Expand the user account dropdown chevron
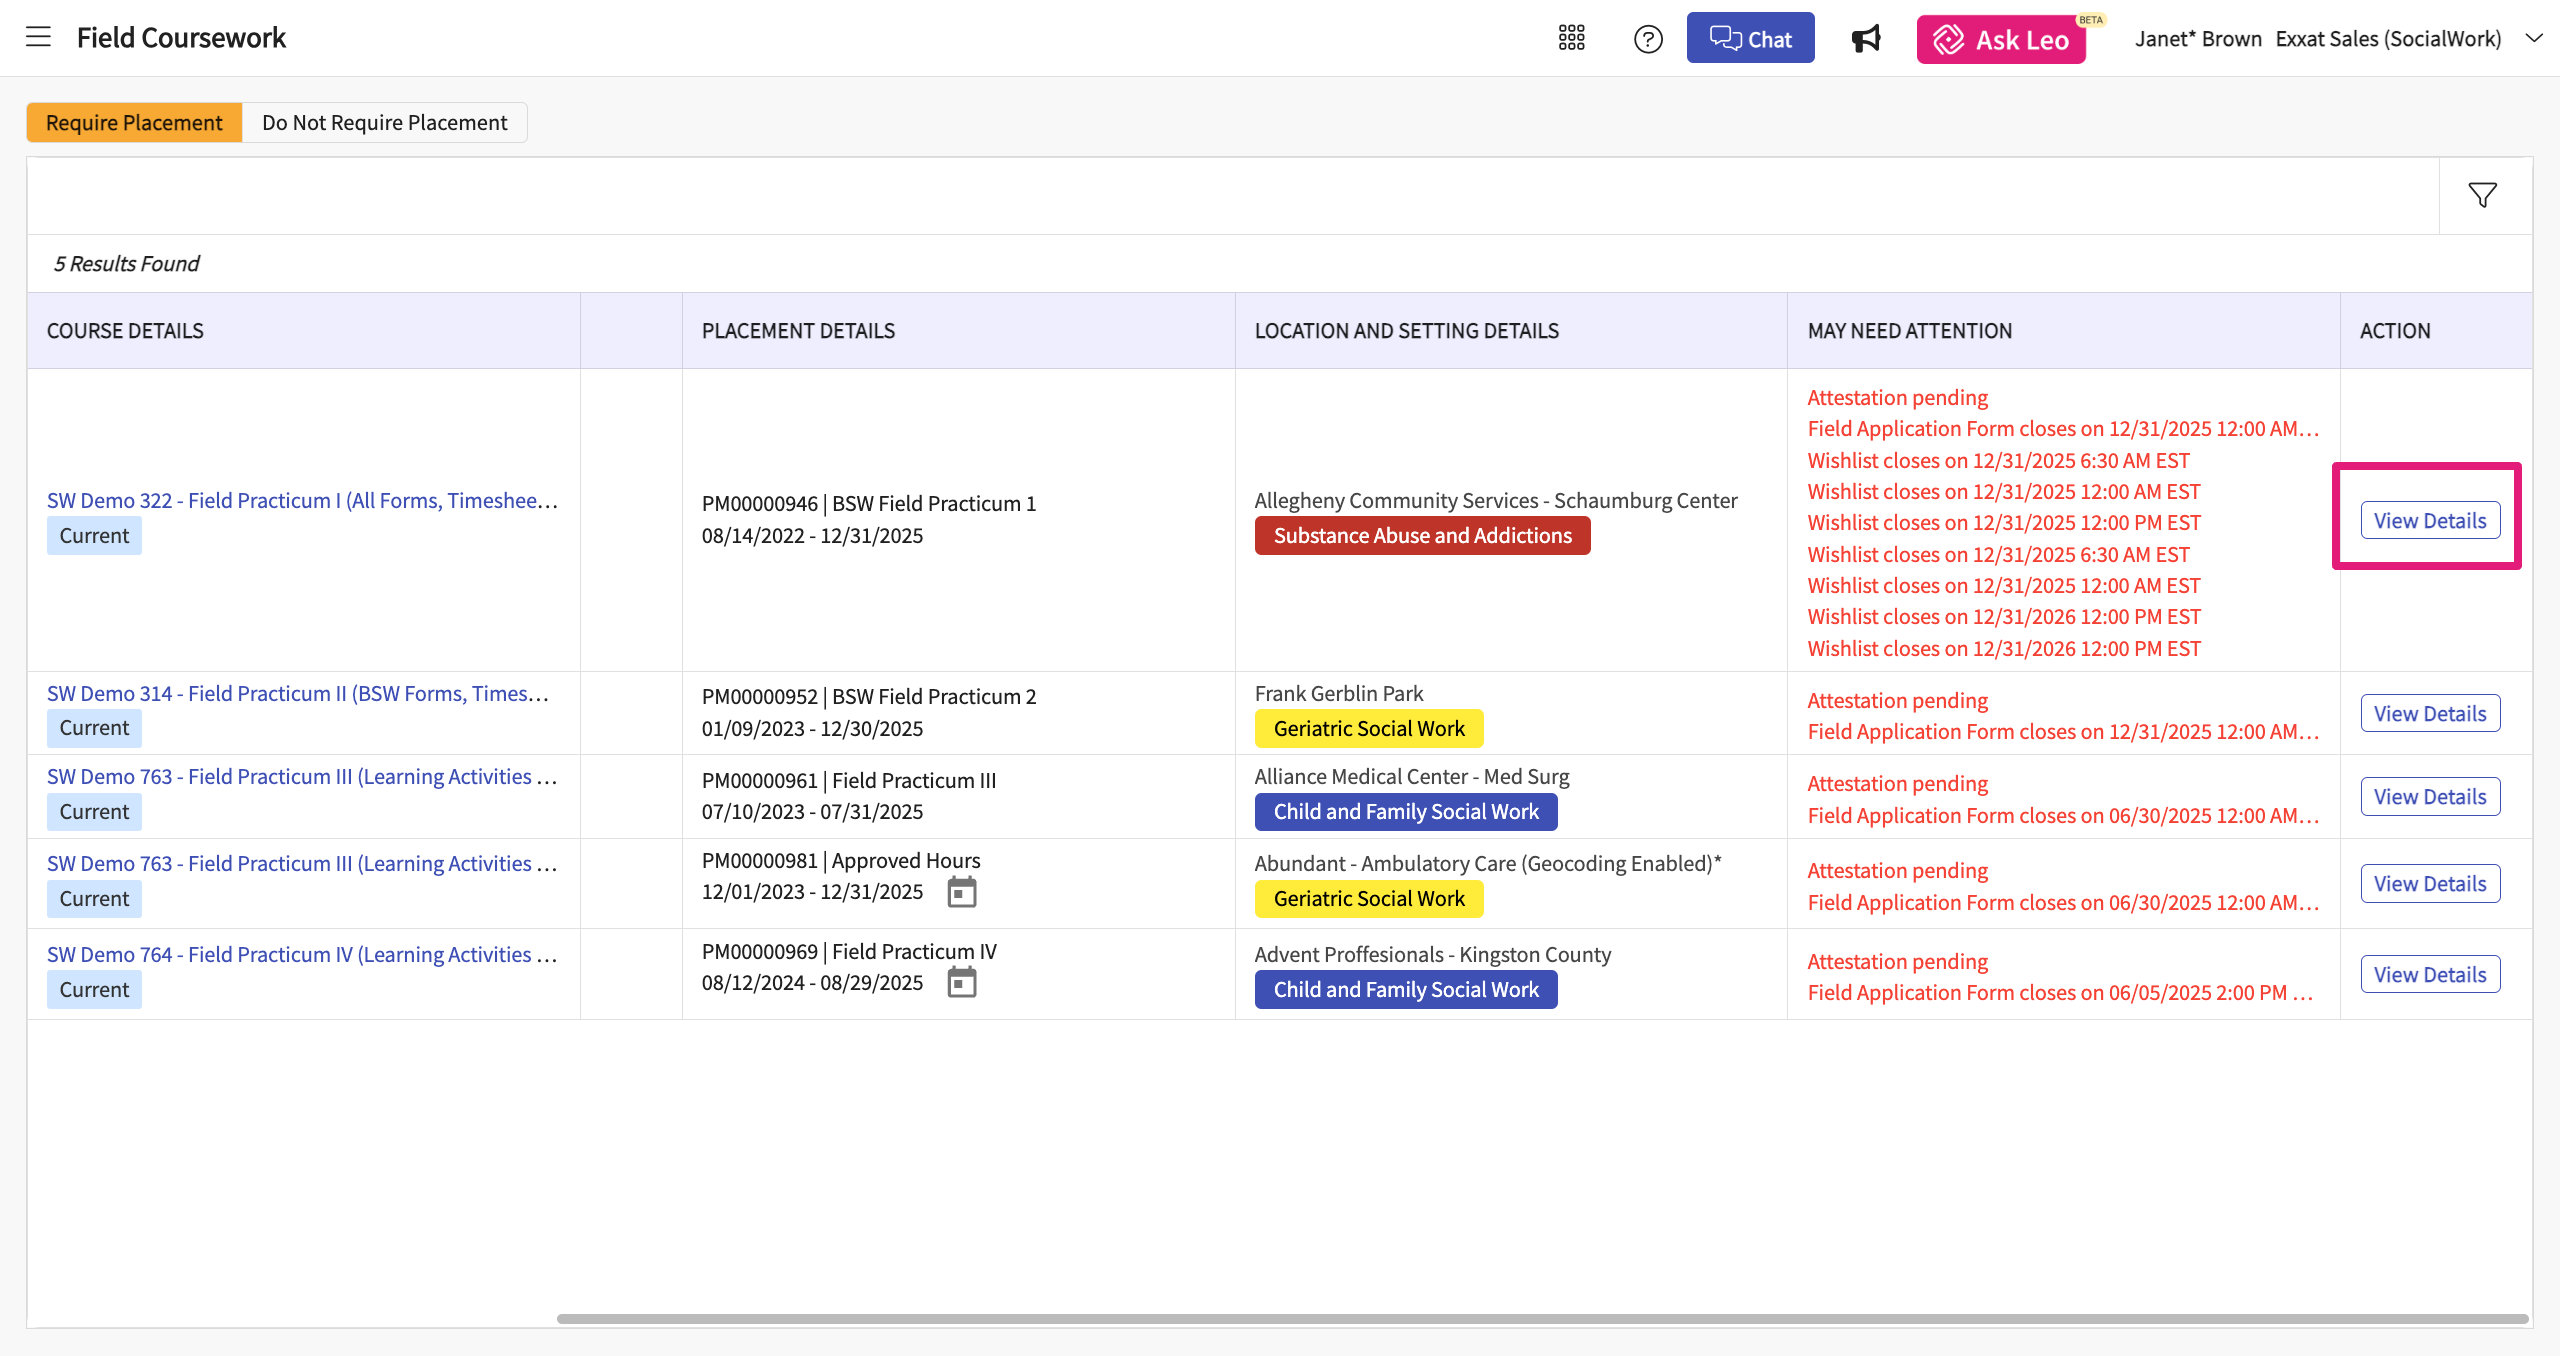 tap(2533, 39)
